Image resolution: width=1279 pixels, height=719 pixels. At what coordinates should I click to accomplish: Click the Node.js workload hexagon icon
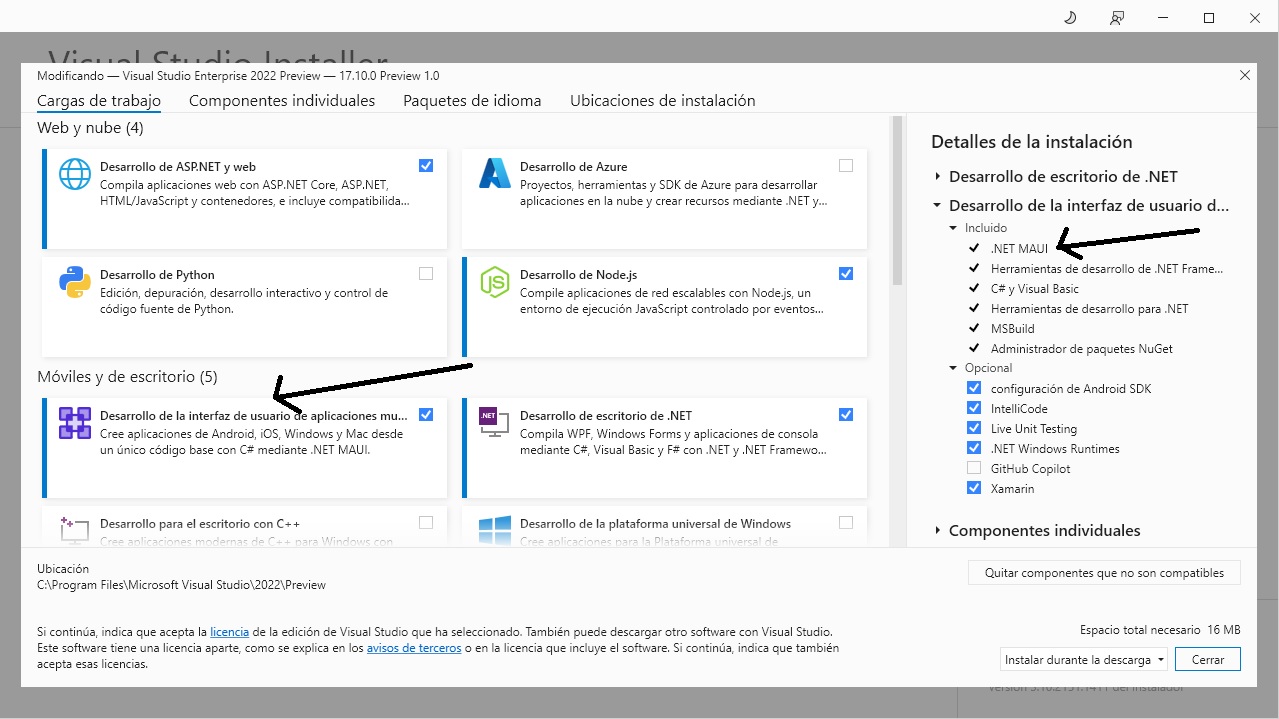pos(495,282)
